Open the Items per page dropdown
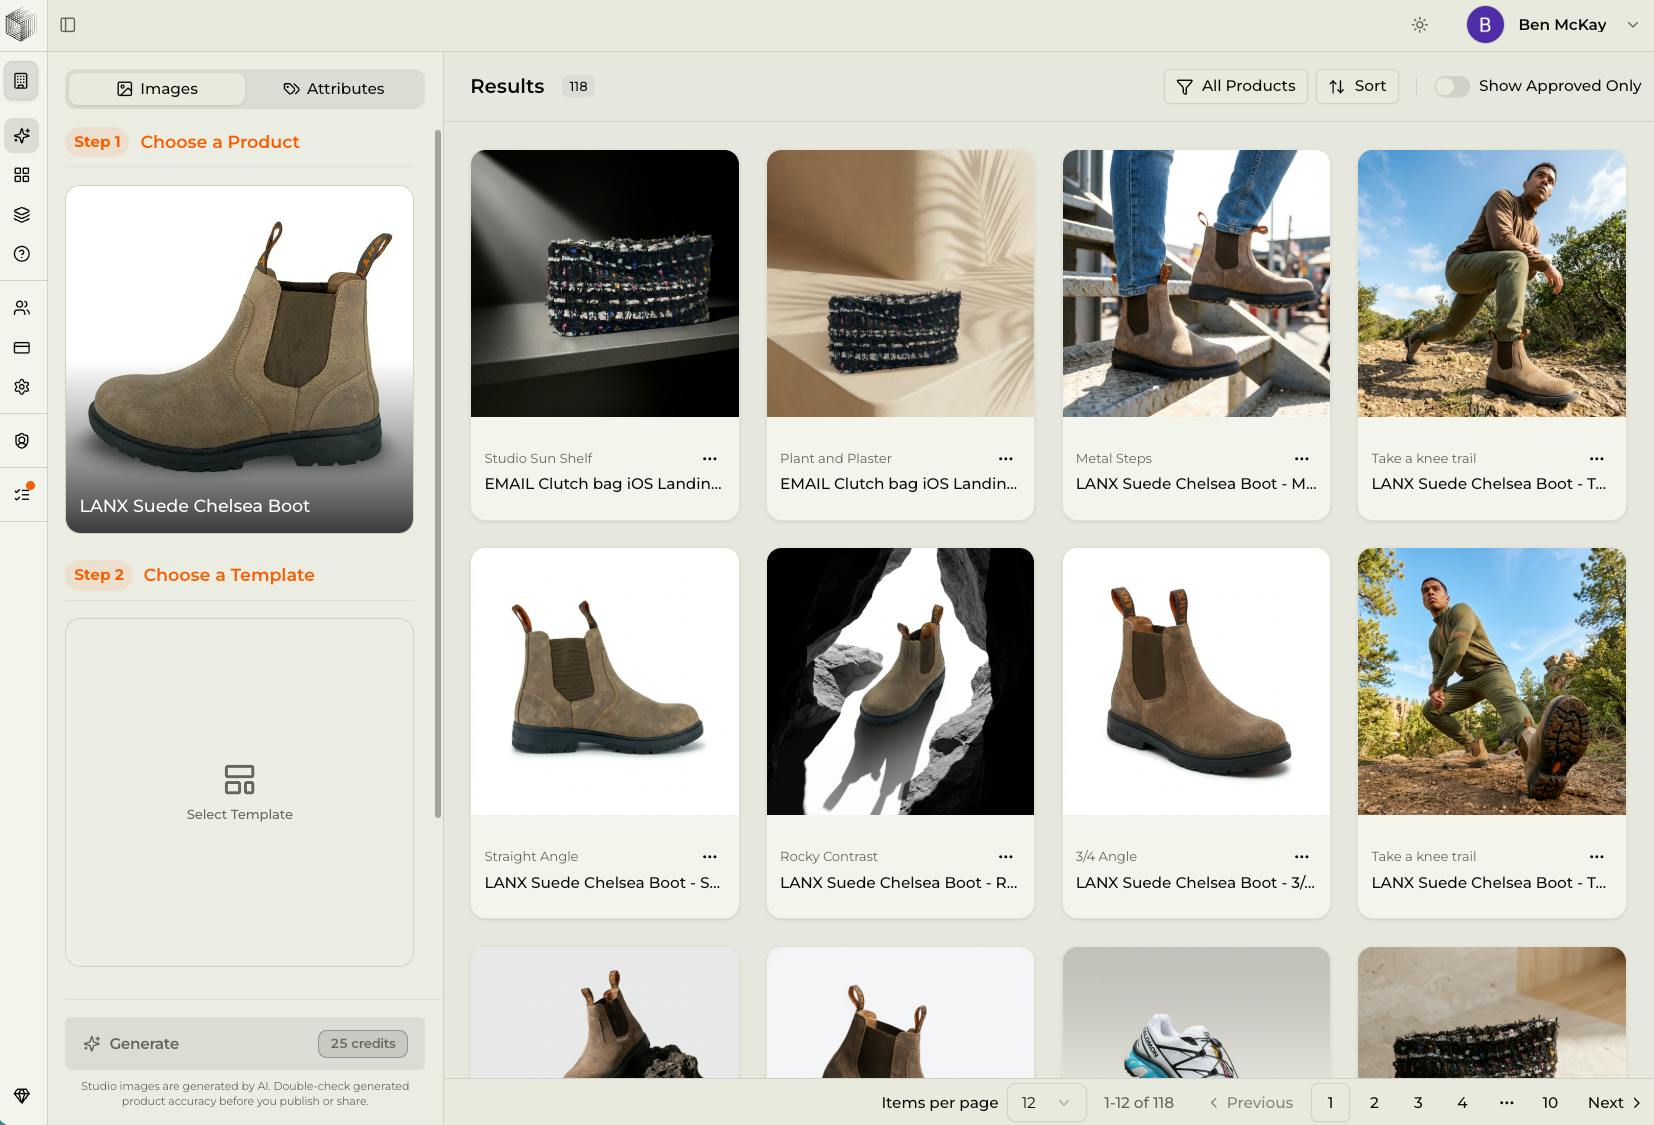This screenshot has height=1125, width=1654. click(x=1046, y=1102)
